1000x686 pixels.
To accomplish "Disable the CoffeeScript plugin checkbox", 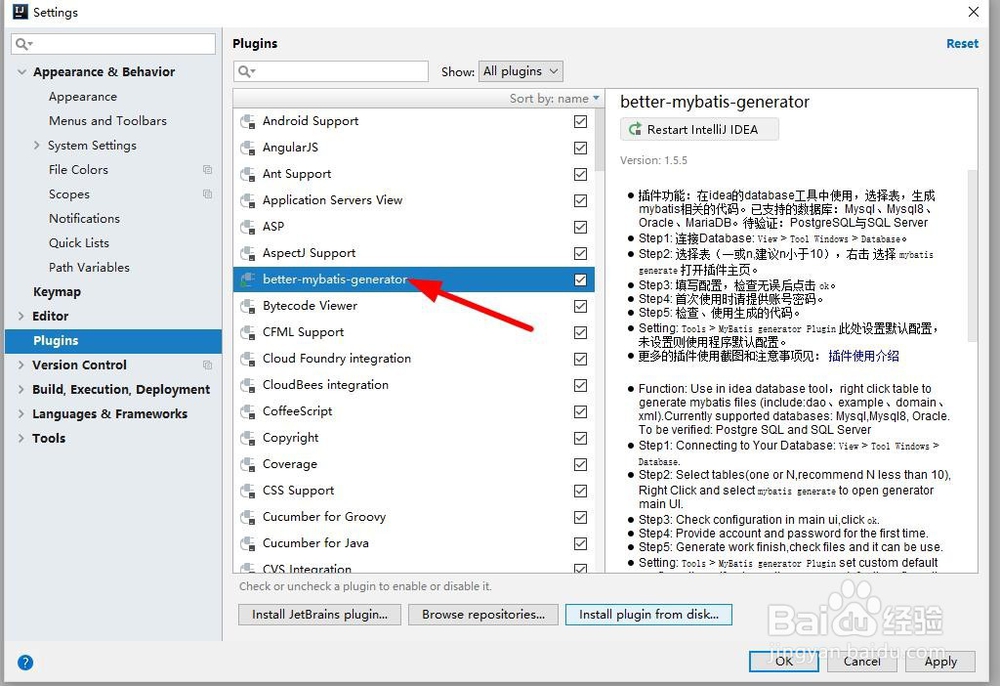I will (580, 412).
